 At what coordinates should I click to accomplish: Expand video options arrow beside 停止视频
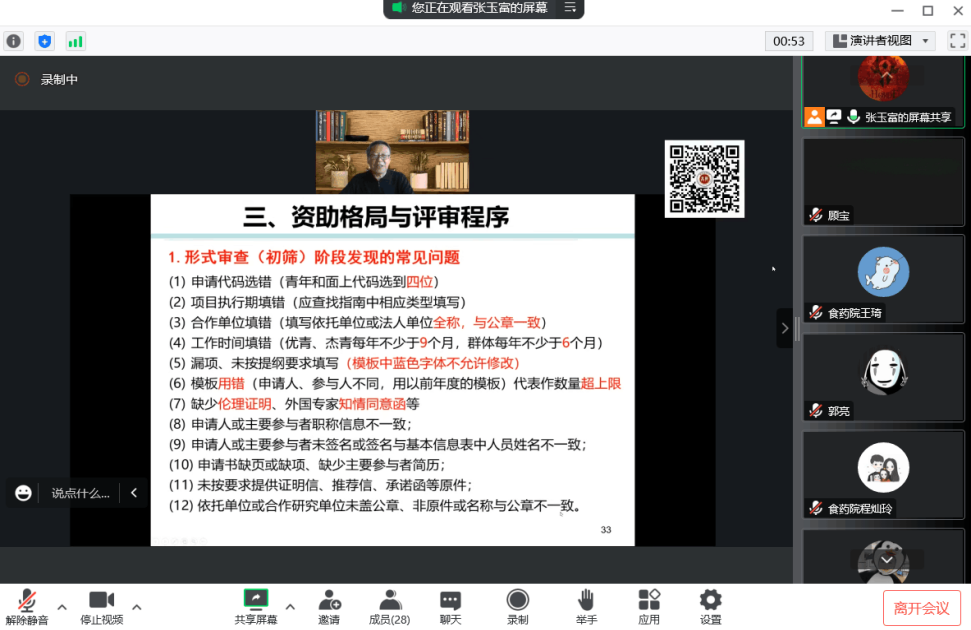pos(137,607)
